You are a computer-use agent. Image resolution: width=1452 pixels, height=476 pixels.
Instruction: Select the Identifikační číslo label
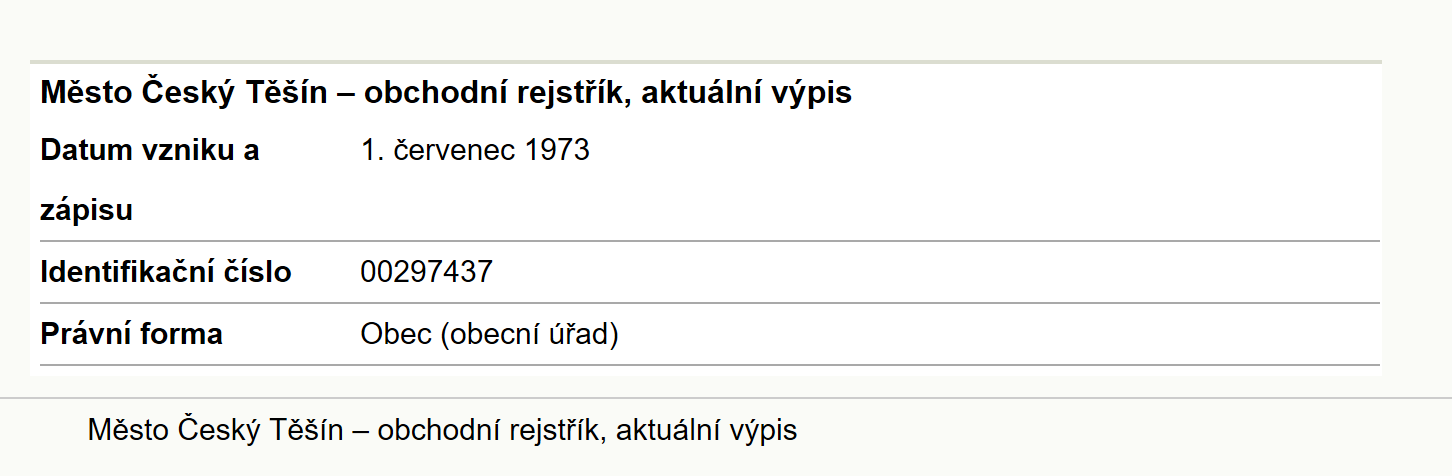166,272
